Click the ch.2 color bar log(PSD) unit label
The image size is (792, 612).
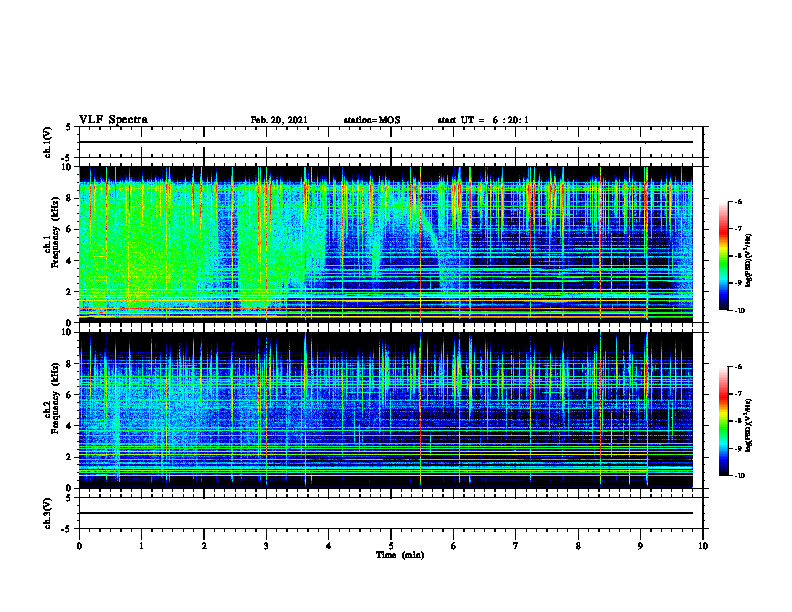[x=750, y=425]
